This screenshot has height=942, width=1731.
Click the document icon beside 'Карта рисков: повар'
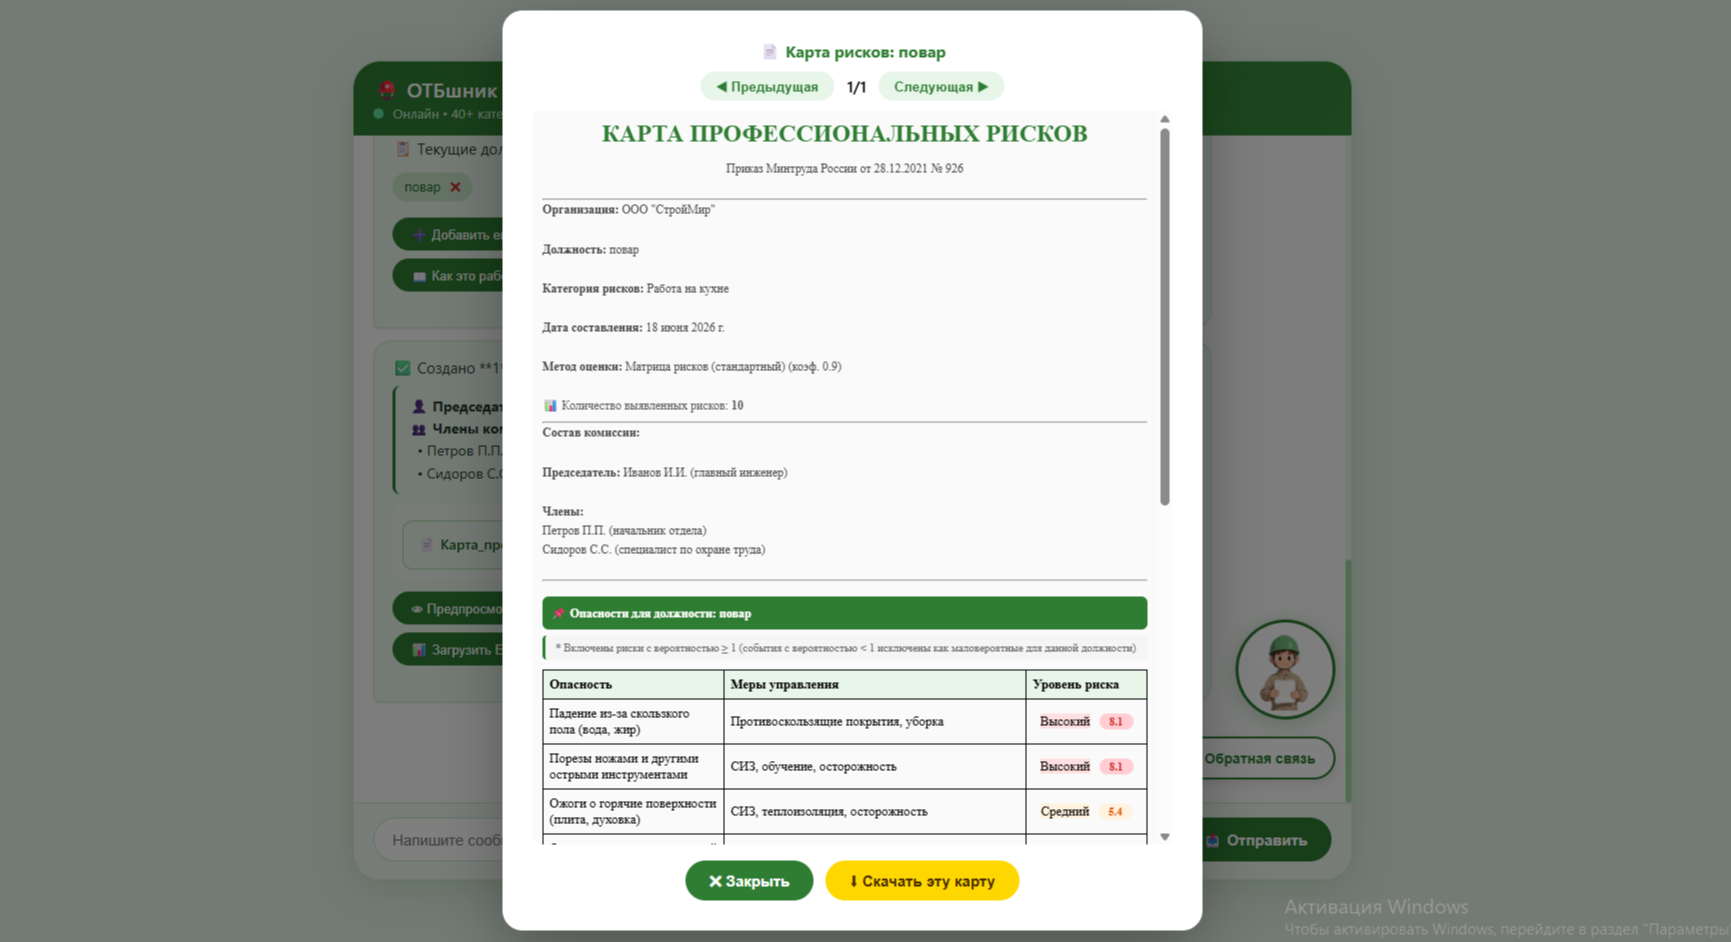[x=769, y=52]
